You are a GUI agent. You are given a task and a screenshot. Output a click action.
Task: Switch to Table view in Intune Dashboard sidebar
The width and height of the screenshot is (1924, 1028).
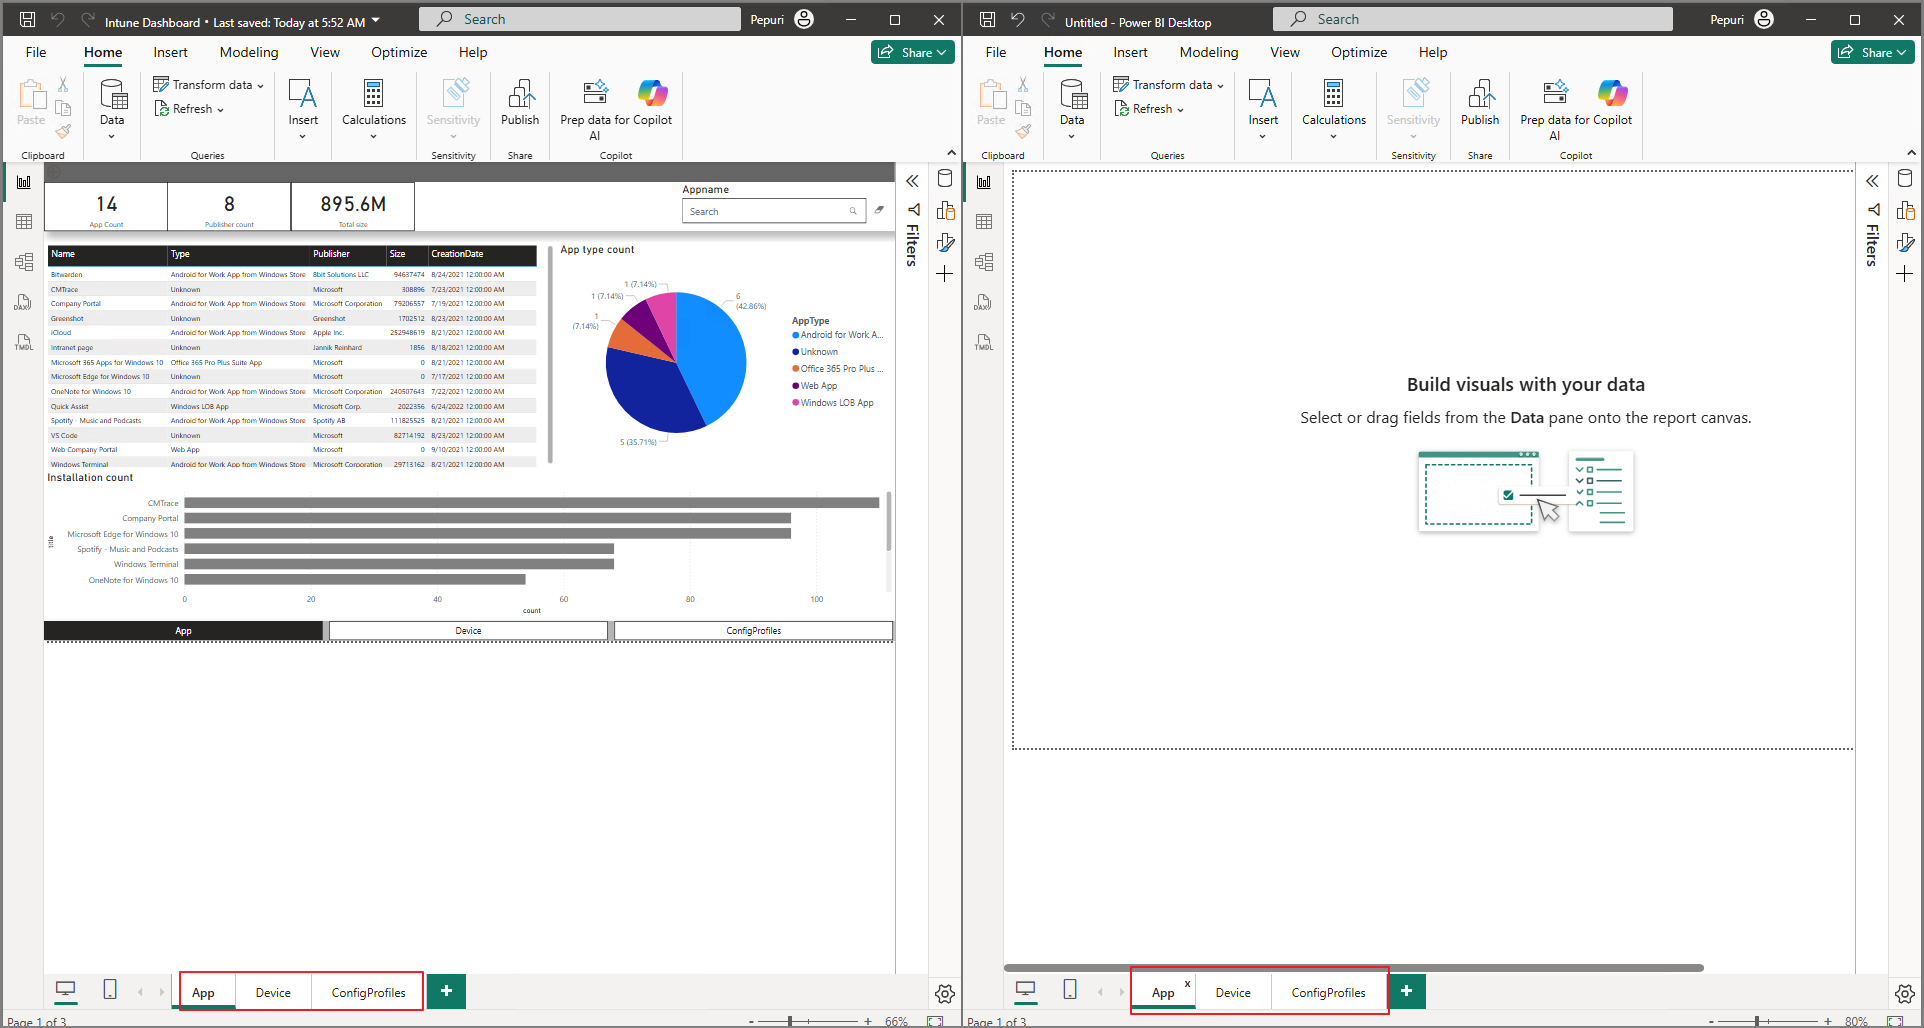(x=24, y=221)
